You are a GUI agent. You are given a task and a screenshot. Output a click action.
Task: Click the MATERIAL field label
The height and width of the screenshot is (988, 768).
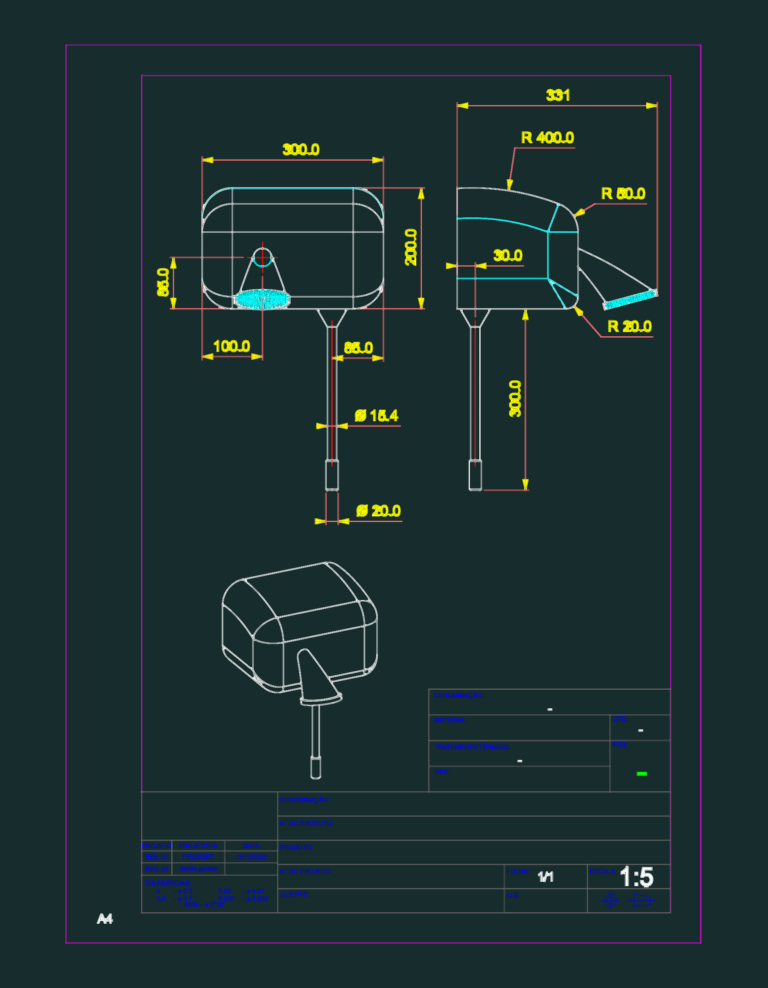pyautogui.click(x=450, y=720)
